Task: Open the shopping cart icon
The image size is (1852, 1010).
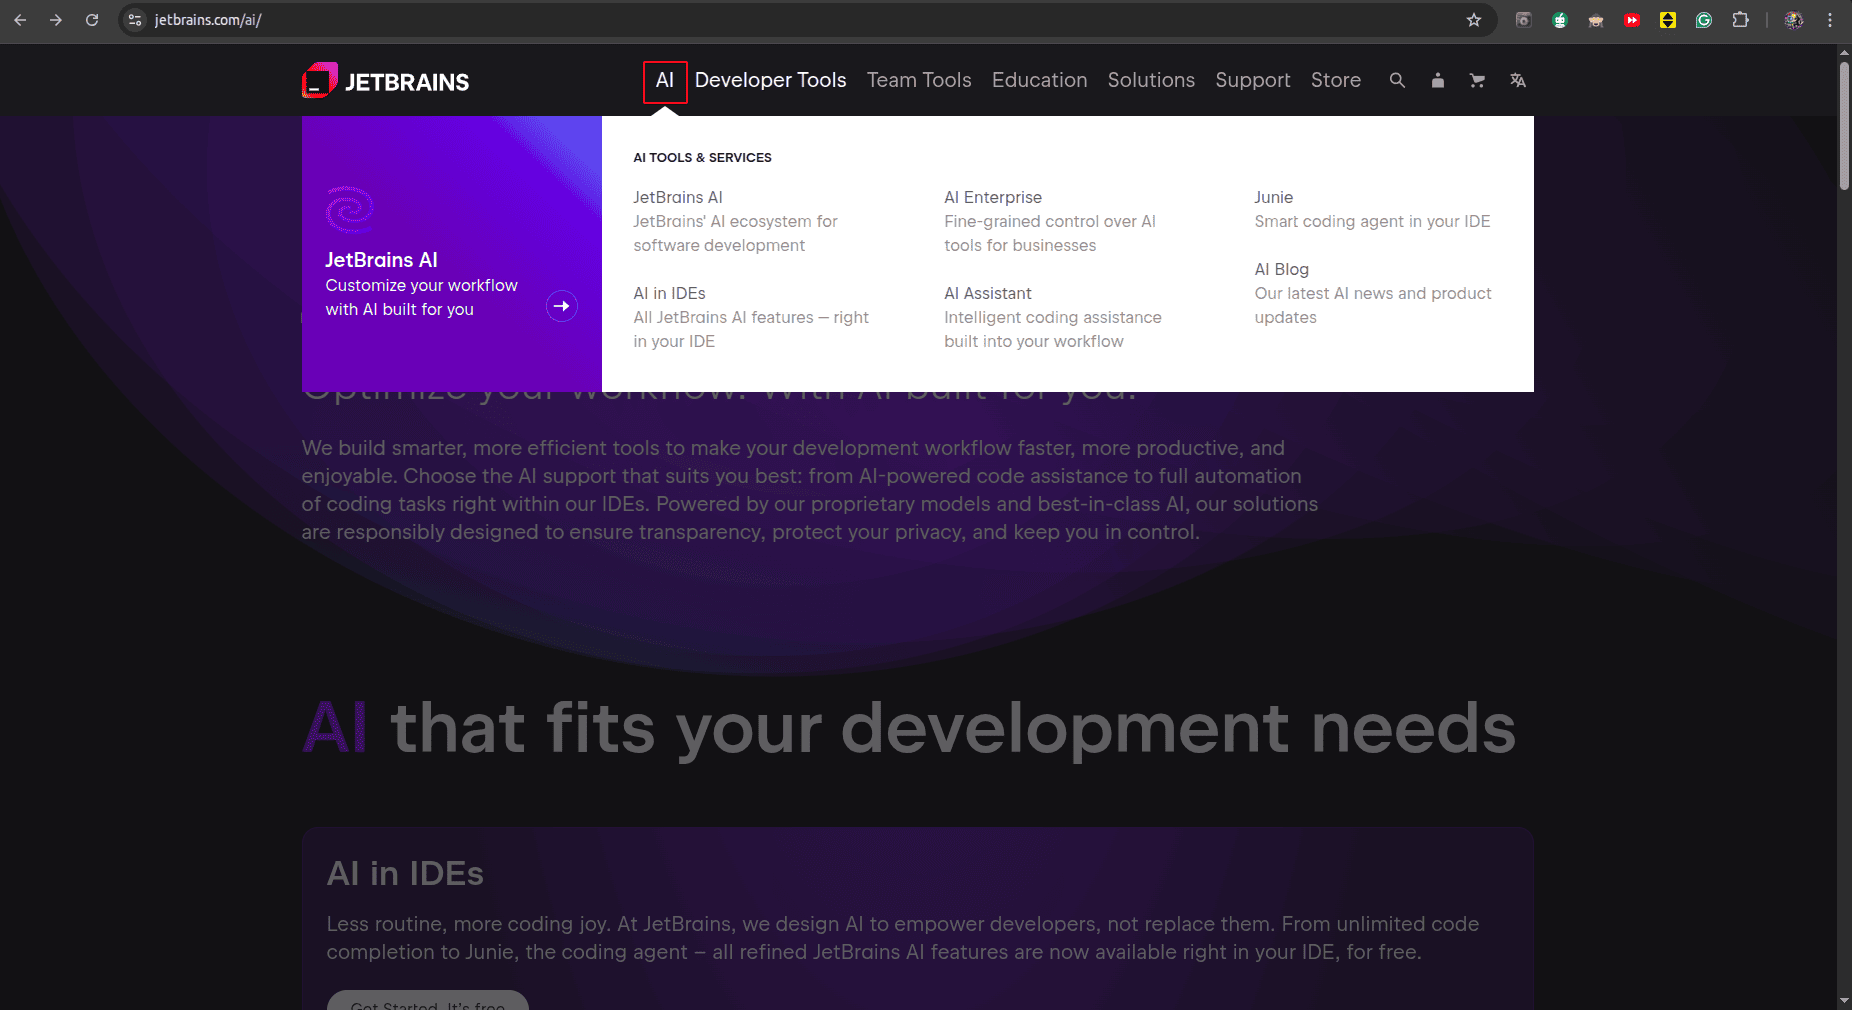Action: pos(1477,80)
